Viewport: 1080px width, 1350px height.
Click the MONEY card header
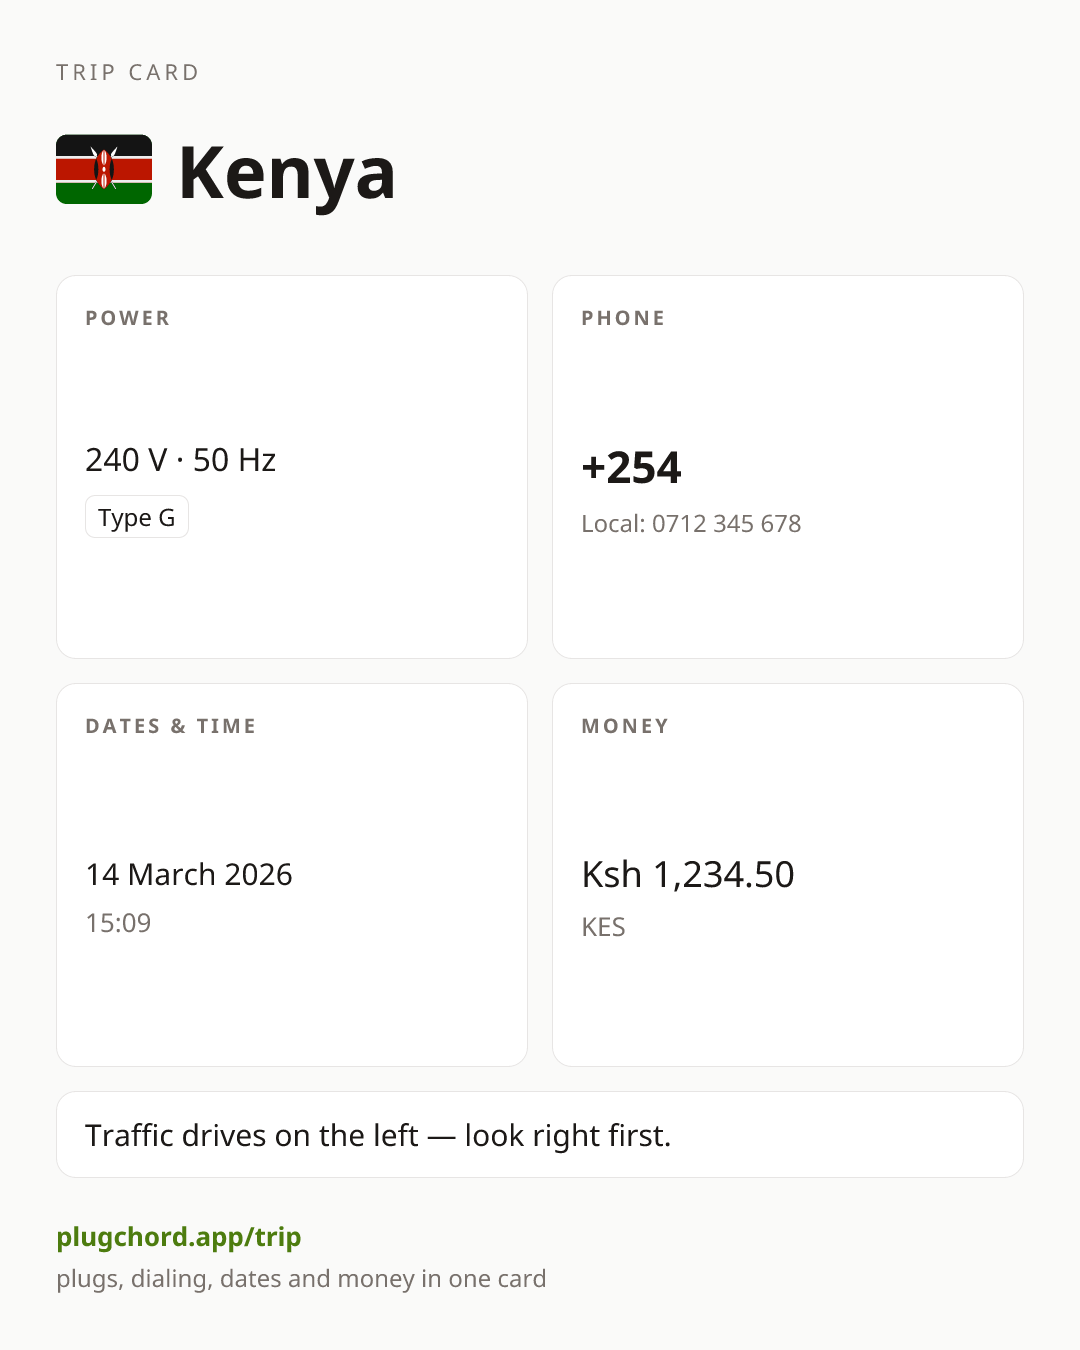(x=626, y=726)
